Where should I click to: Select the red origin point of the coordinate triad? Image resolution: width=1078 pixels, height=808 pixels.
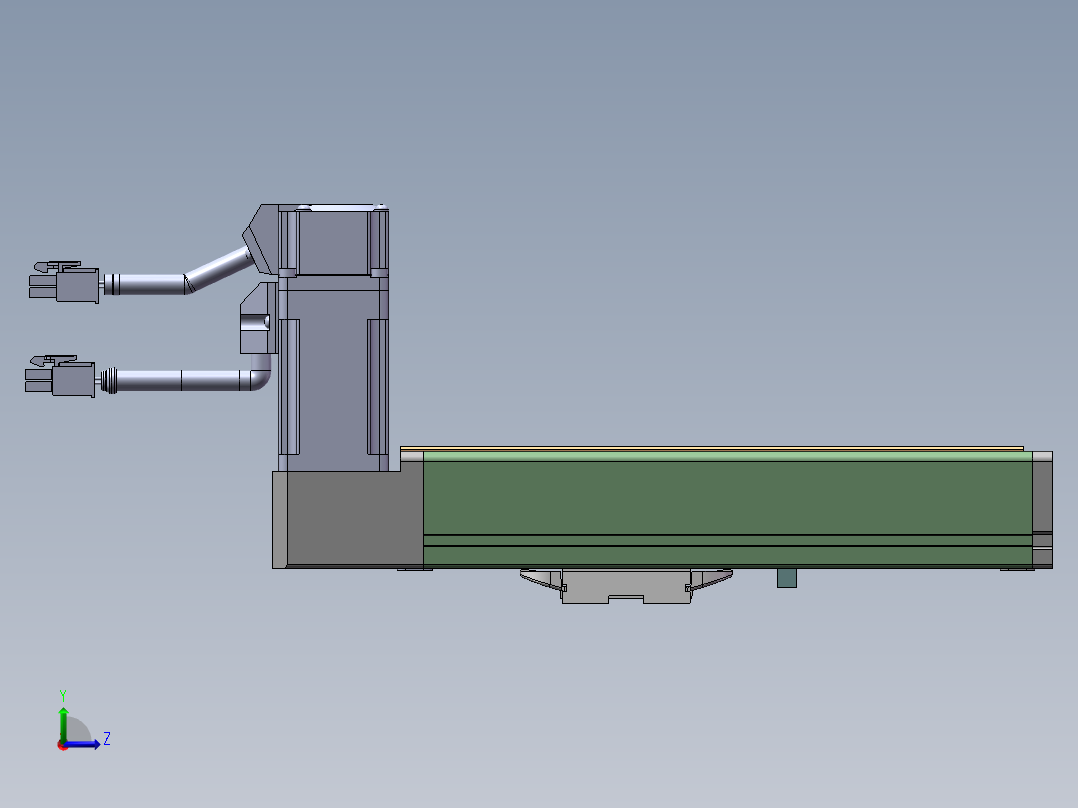pyautogui.click(x=62, y=745)
